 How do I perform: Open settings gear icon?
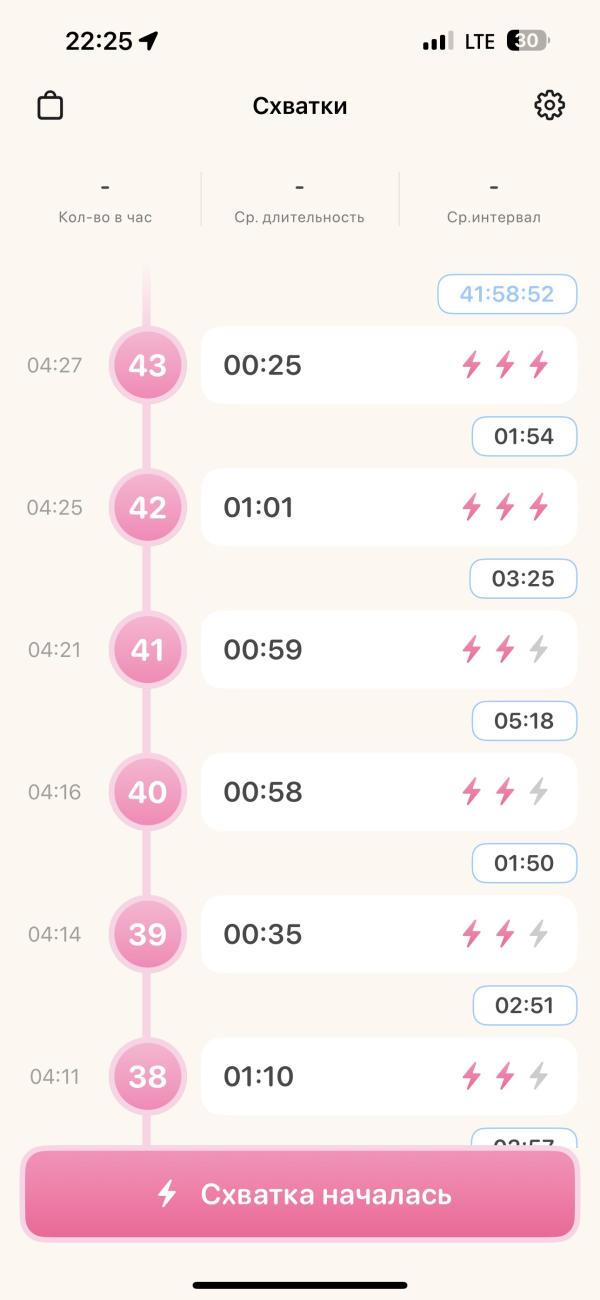click(549, 106)
